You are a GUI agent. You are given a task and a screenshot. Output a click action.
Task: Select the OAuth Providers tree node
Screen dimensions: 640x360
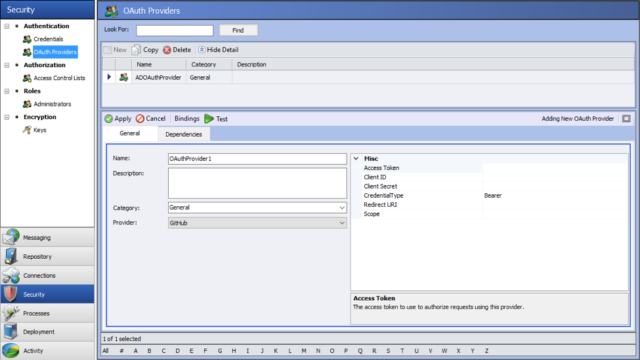(x=55, y=52)
